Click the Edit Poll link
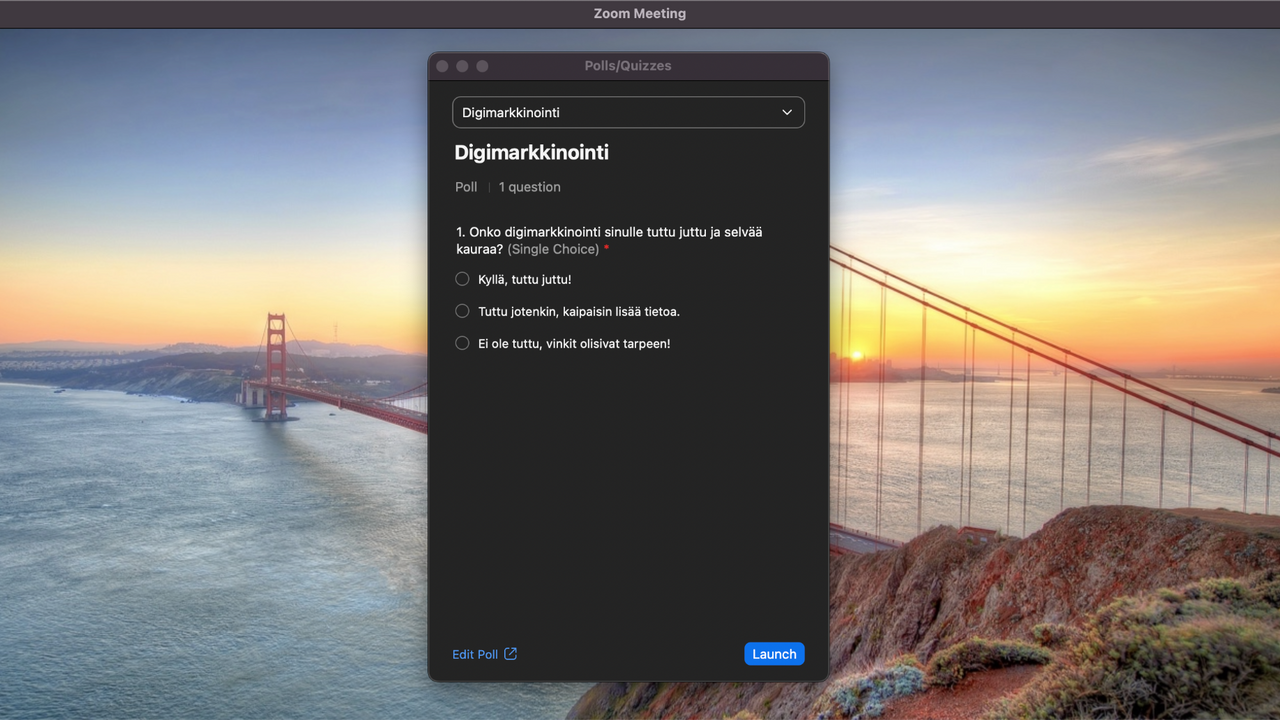1280x720 pixels. click(x=475, y=654)
